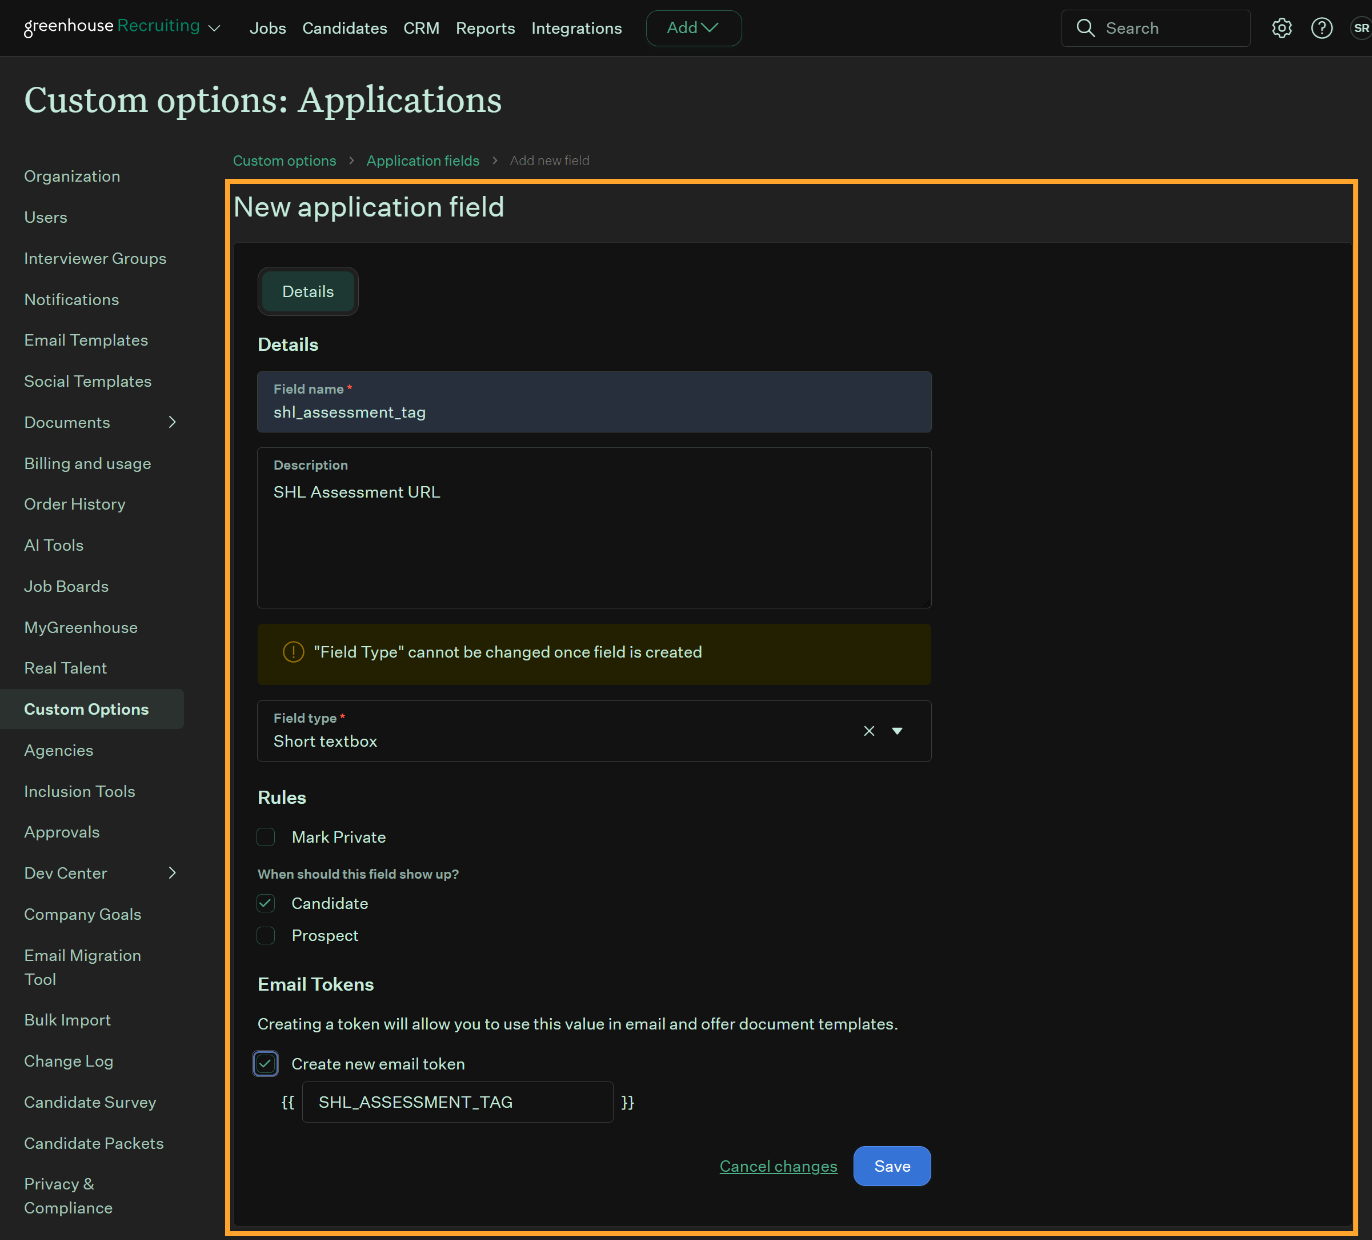Open Social Templates in the sidebar
The image size is (1372, 1240).
[88, 381]
